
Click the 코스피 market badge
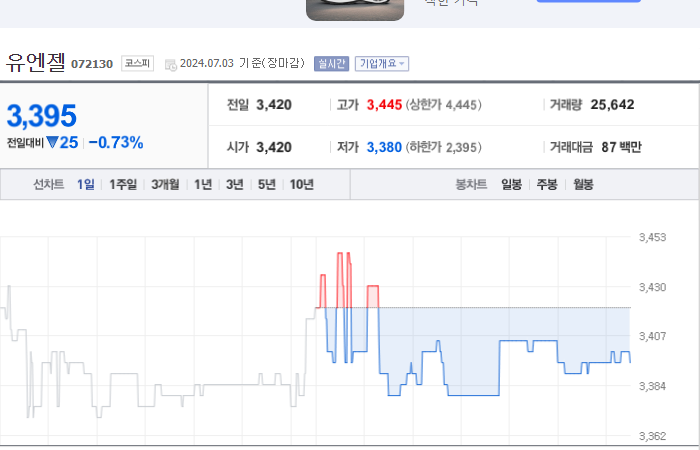[138, 63]
